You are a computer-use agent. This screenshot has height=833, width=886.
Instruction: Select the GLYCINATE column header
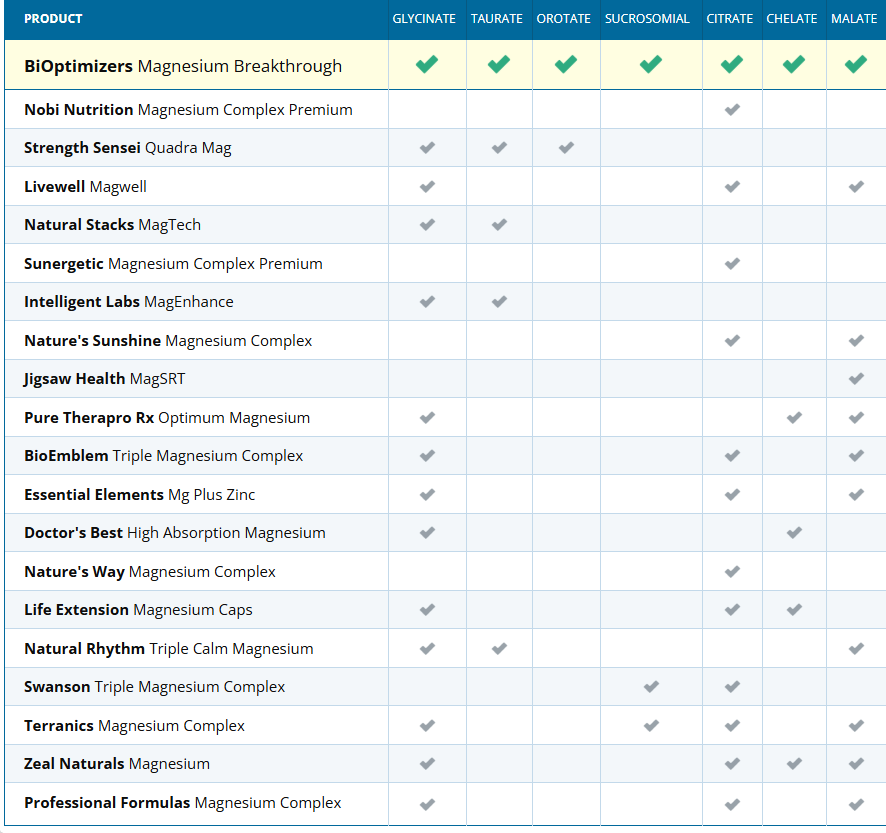(424, 19)
